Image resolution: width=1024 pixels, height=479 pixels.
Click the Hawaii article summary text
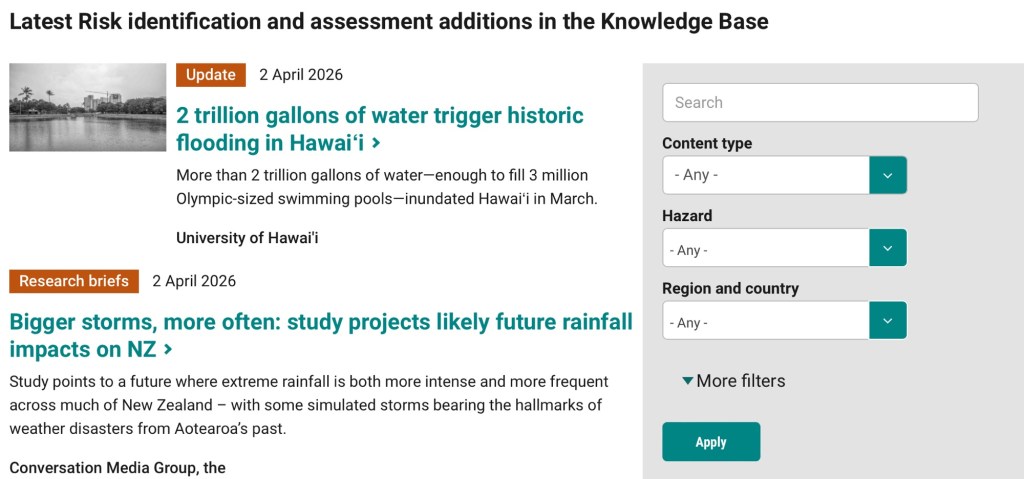[386, 187]
